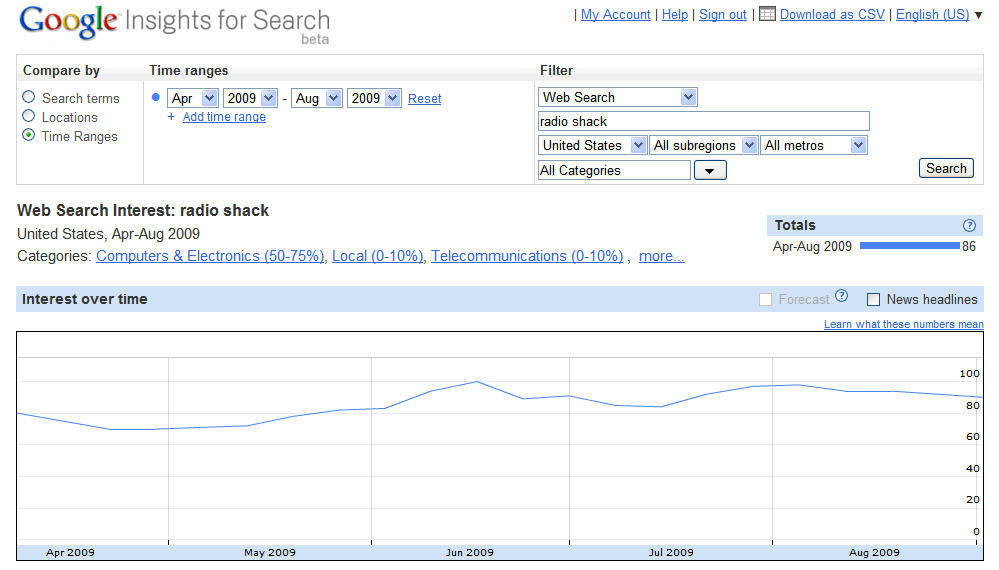Open the Web Search type dropdown
The width and height of the screenshot is (999, 570).
617,97
